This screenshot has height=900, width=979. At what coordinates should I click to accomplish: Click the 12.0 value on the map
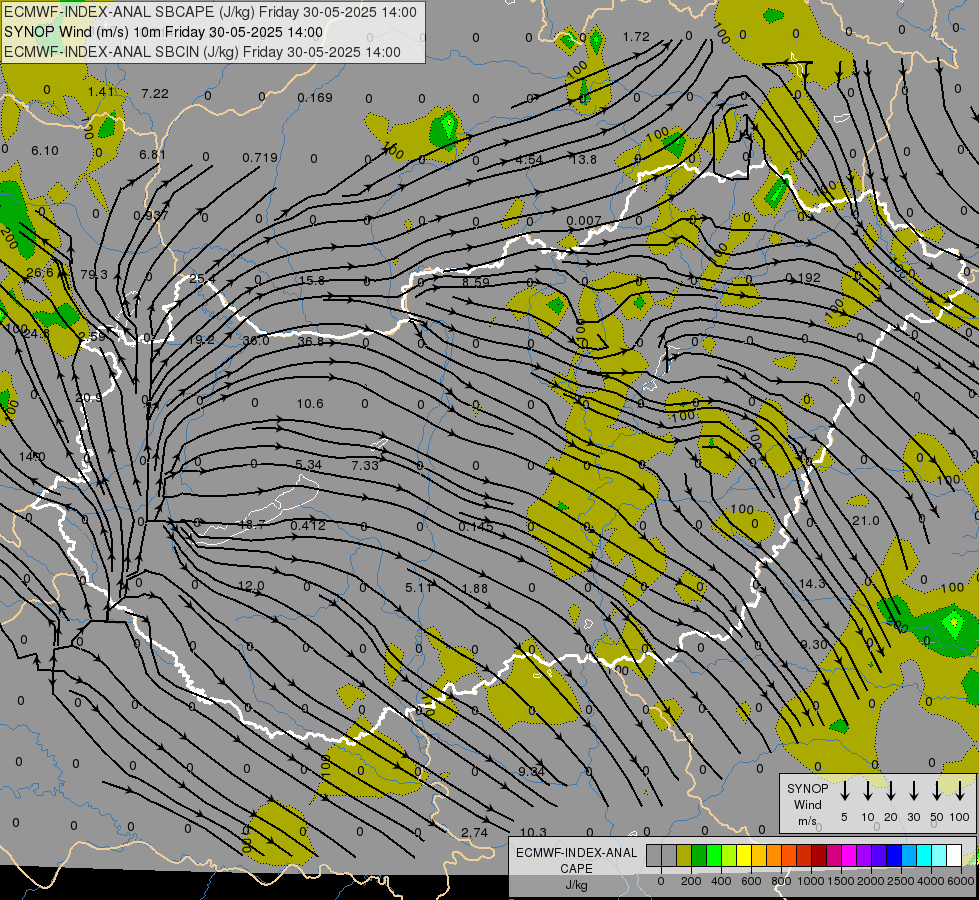251,586
